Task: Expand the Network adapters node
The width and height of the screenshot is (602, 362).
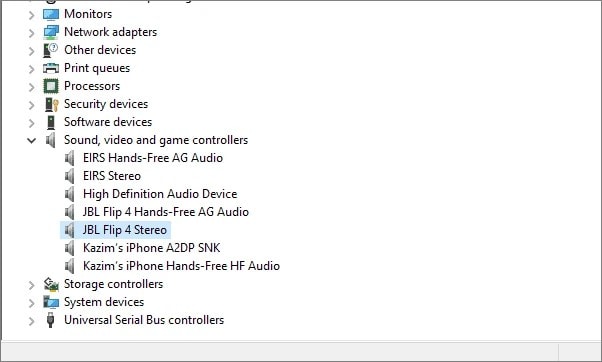Action: [31, 33]
